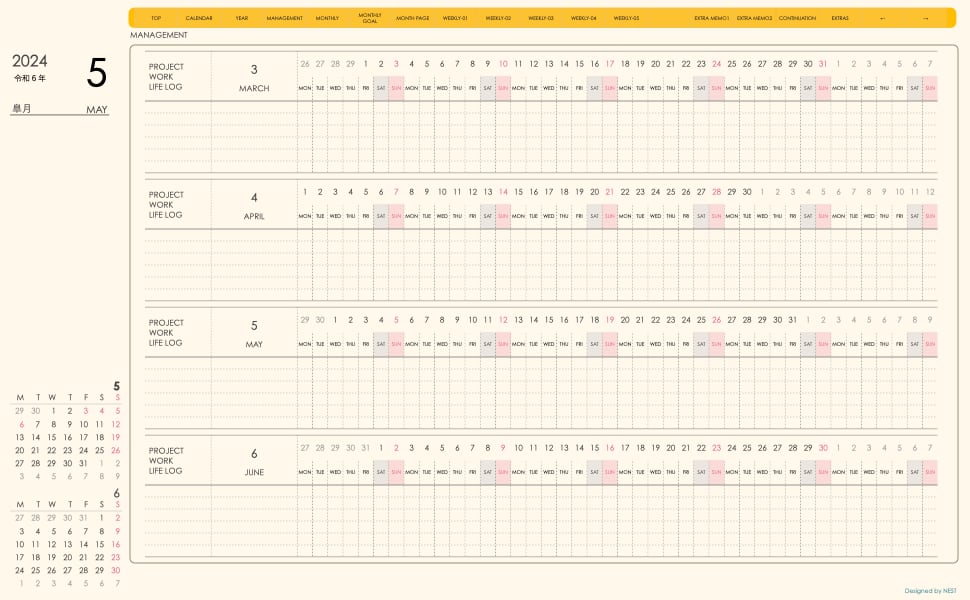The image size is (970, 600).
Task: Open the WEEKLY-02 tab
Action: (498, 18)
